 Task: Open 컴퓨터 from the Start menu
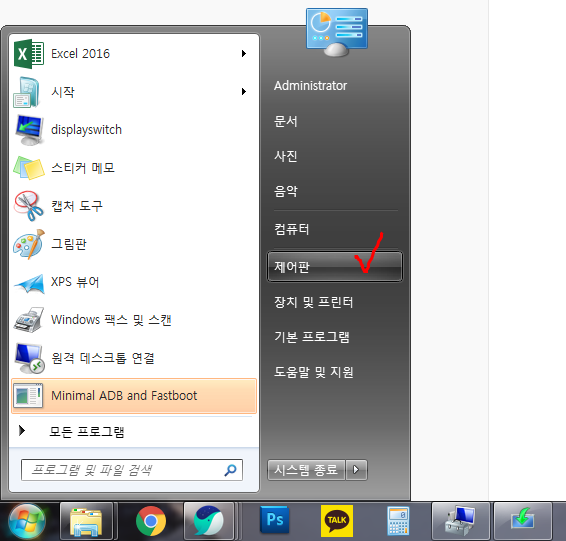click(291, 229)
